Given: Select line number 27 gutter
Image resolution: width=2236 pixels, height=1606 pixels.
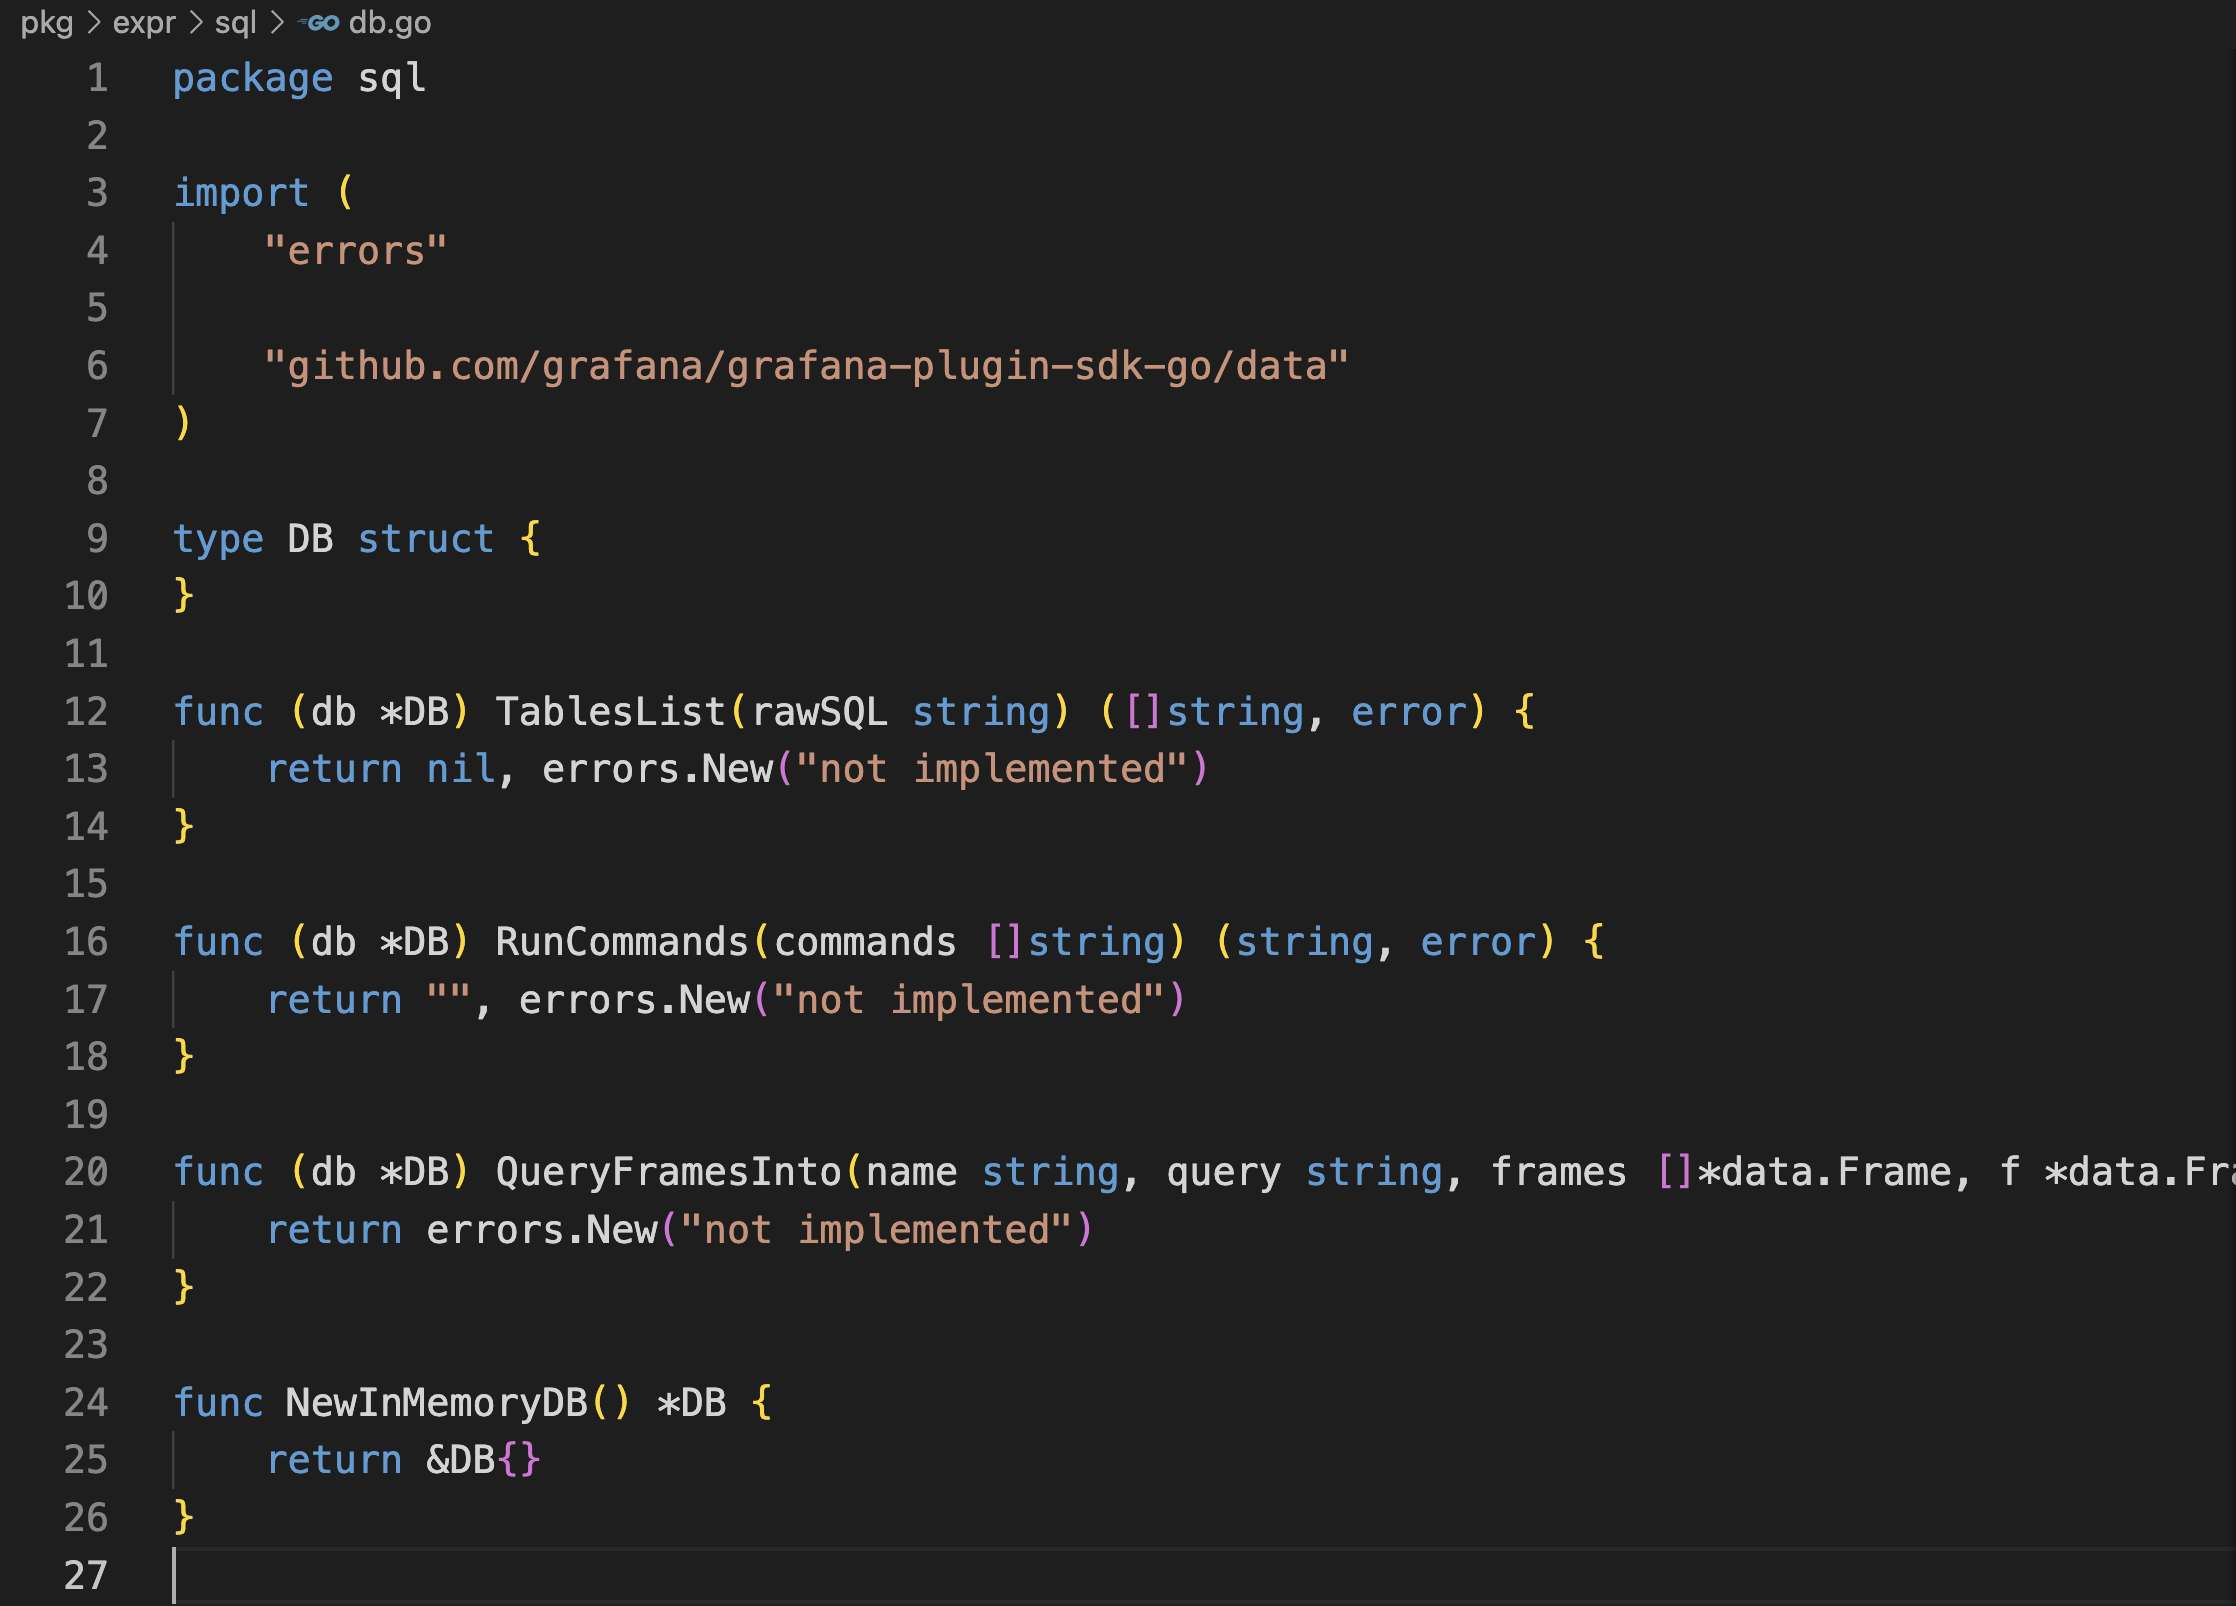Looking at the screenshot, I should tap(86, 1576).
